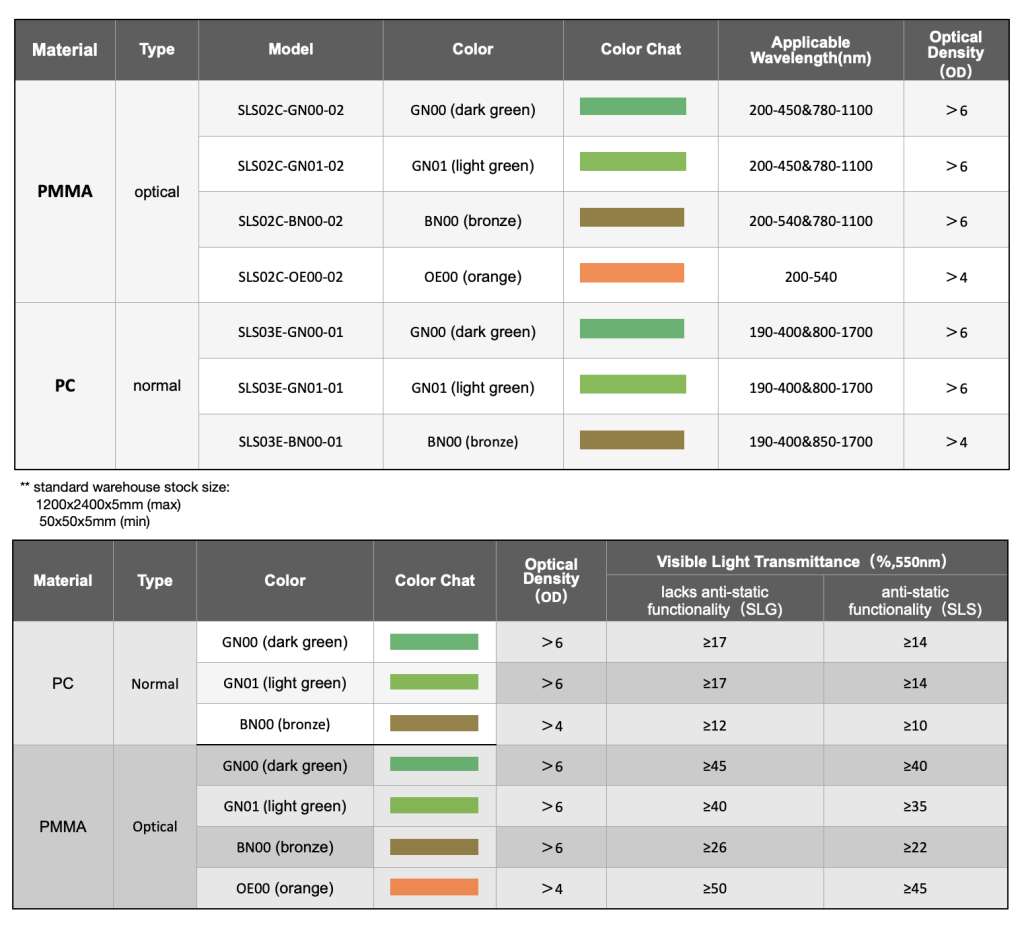Click the bold PMMA material cell in top table
1024x927 pixels.
click(x=65, y=191)
